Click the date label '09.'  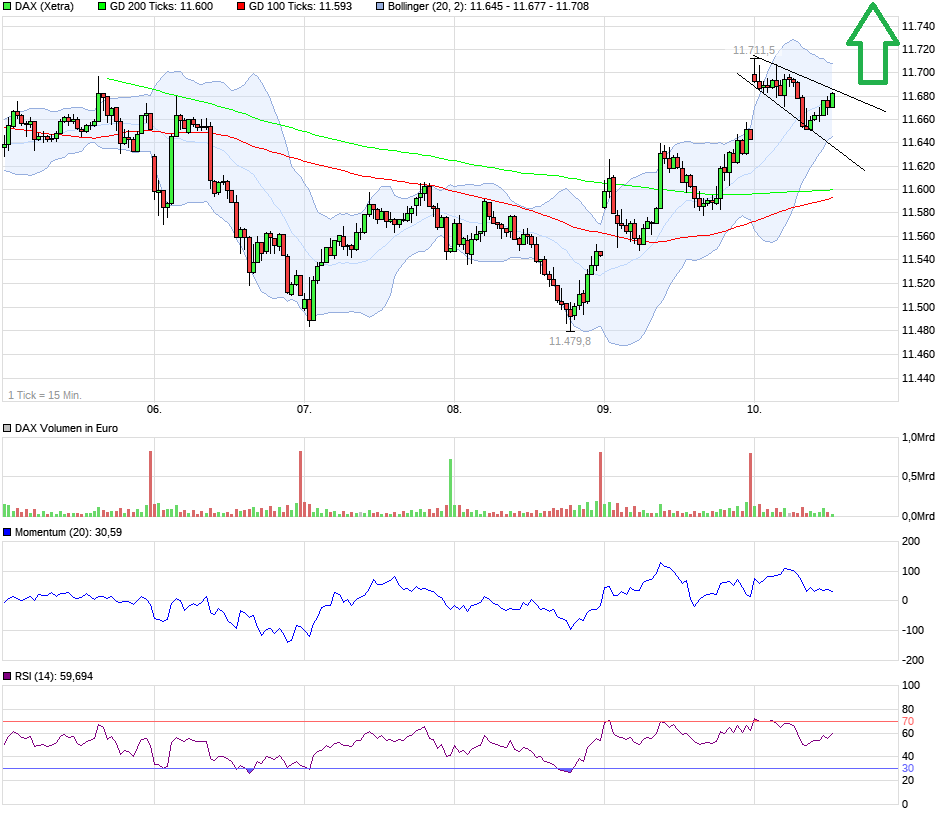point(604,409)
